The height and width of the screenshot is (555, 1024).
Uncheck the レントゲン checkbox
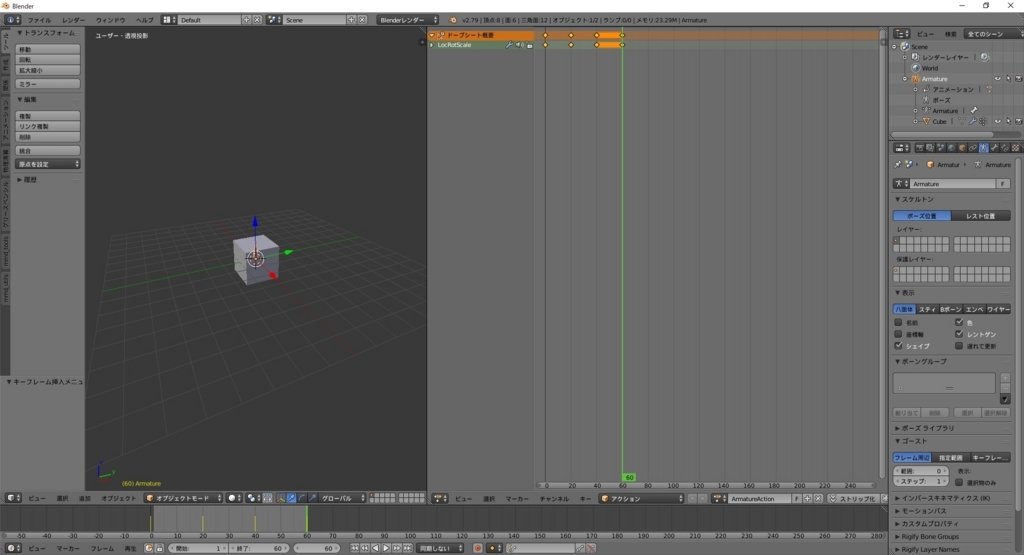959,334
